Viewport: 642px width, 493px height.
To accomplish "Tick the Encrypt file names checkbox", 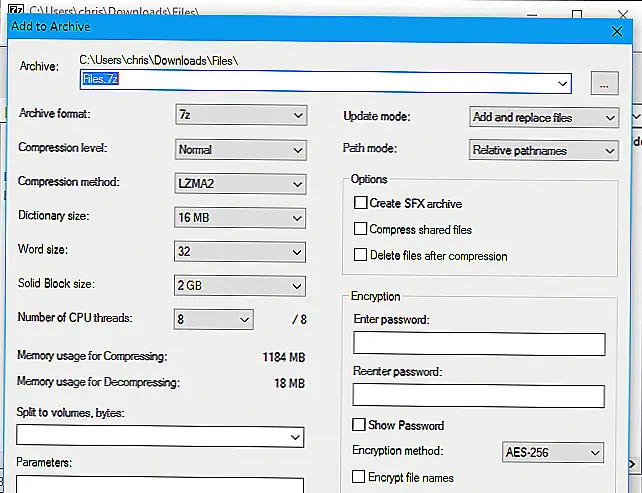I will [x=361, y=477].
